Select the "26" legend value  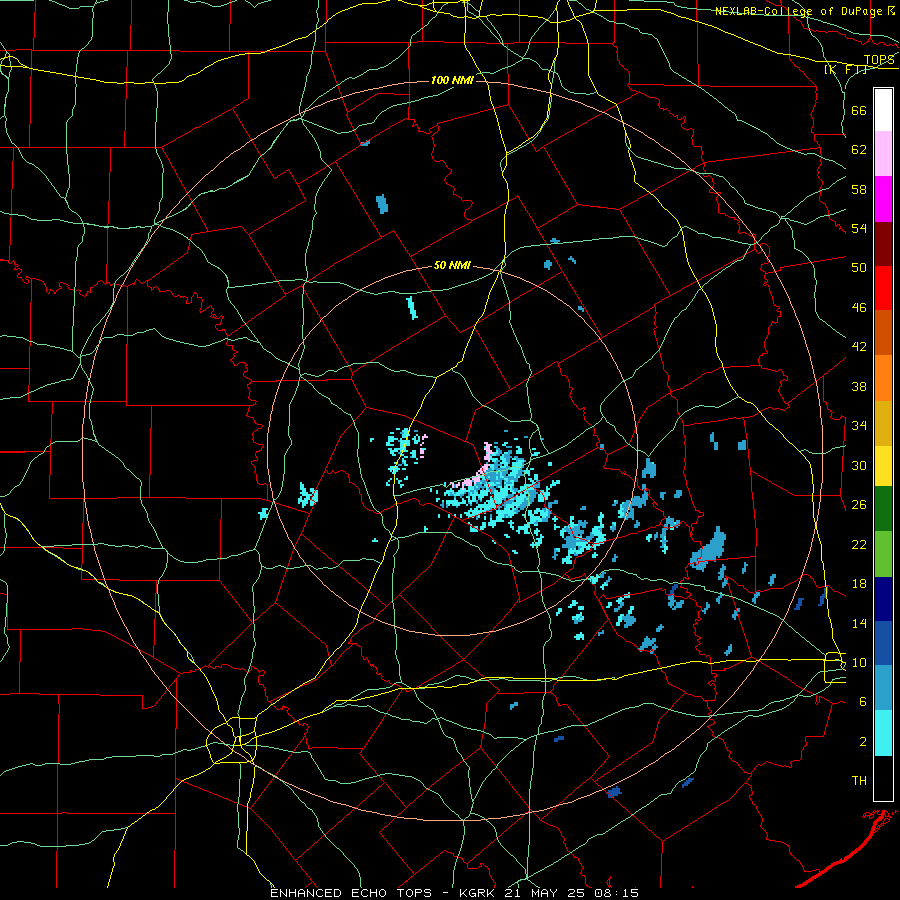[x=859, y=505]
